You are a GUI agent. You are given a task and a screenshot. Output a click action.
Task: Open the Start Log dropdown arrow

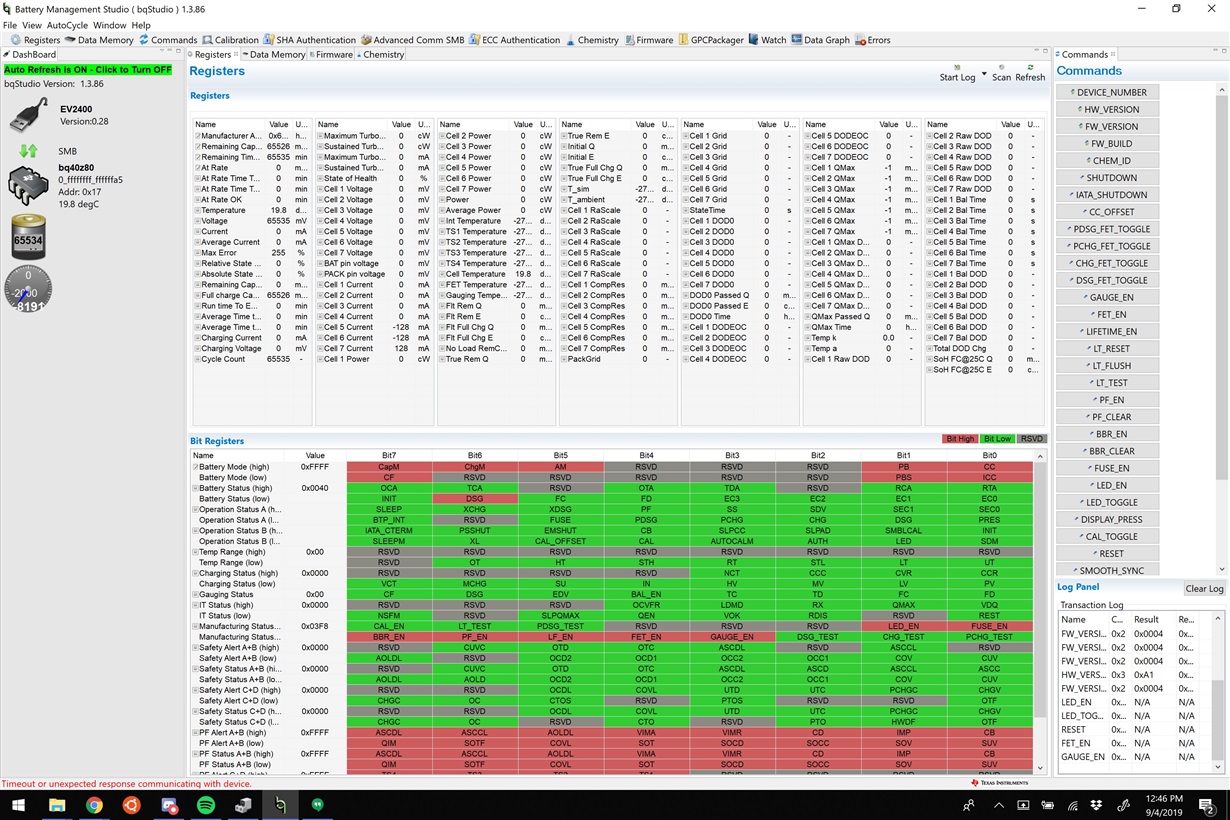[x=984, y=73]
